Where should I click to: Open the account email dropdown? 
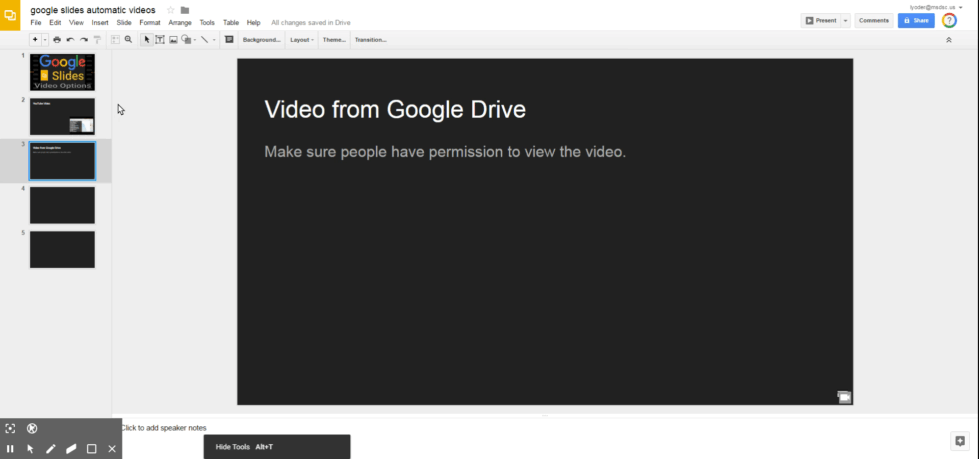pos(937,7)
